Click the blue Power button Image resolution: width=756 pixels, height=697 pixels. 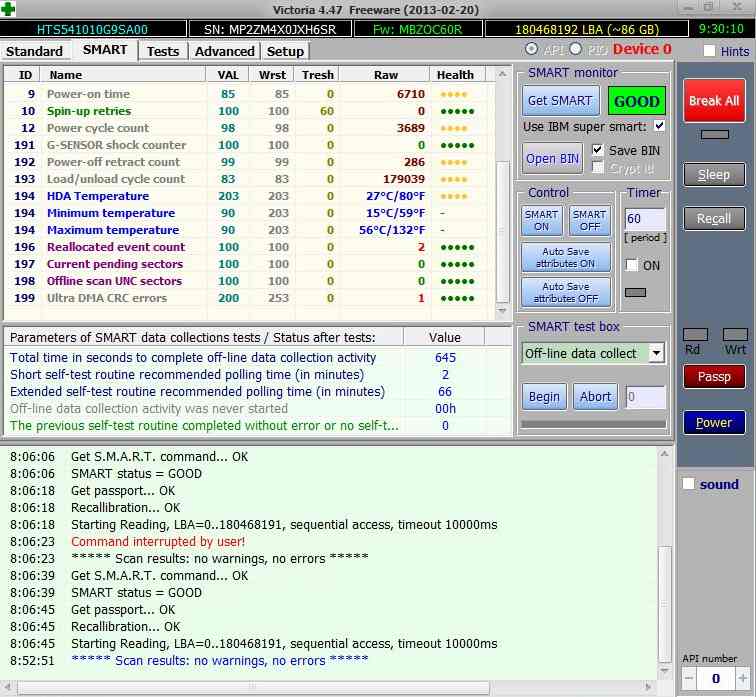click(714, 422)
